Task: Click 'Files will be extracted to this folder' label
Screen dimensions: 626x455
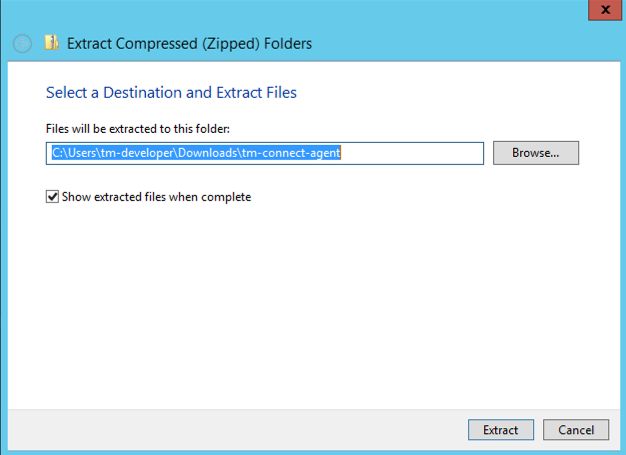Action: (x=138, y=128)
